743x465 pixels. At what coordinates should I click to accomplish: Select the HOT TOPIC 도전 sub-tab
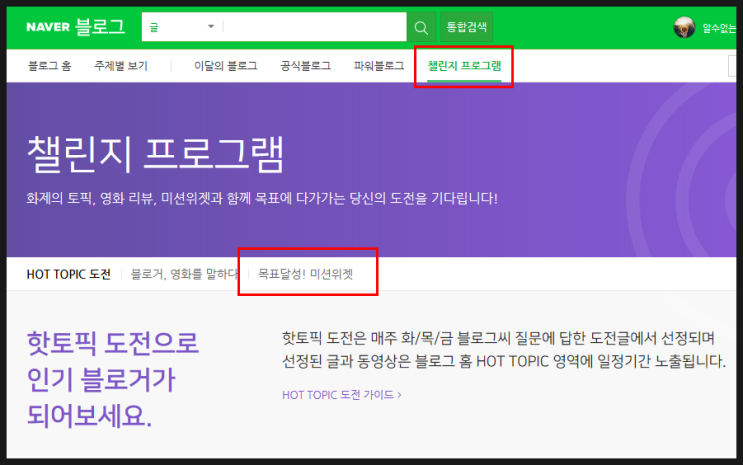(69, 274)
